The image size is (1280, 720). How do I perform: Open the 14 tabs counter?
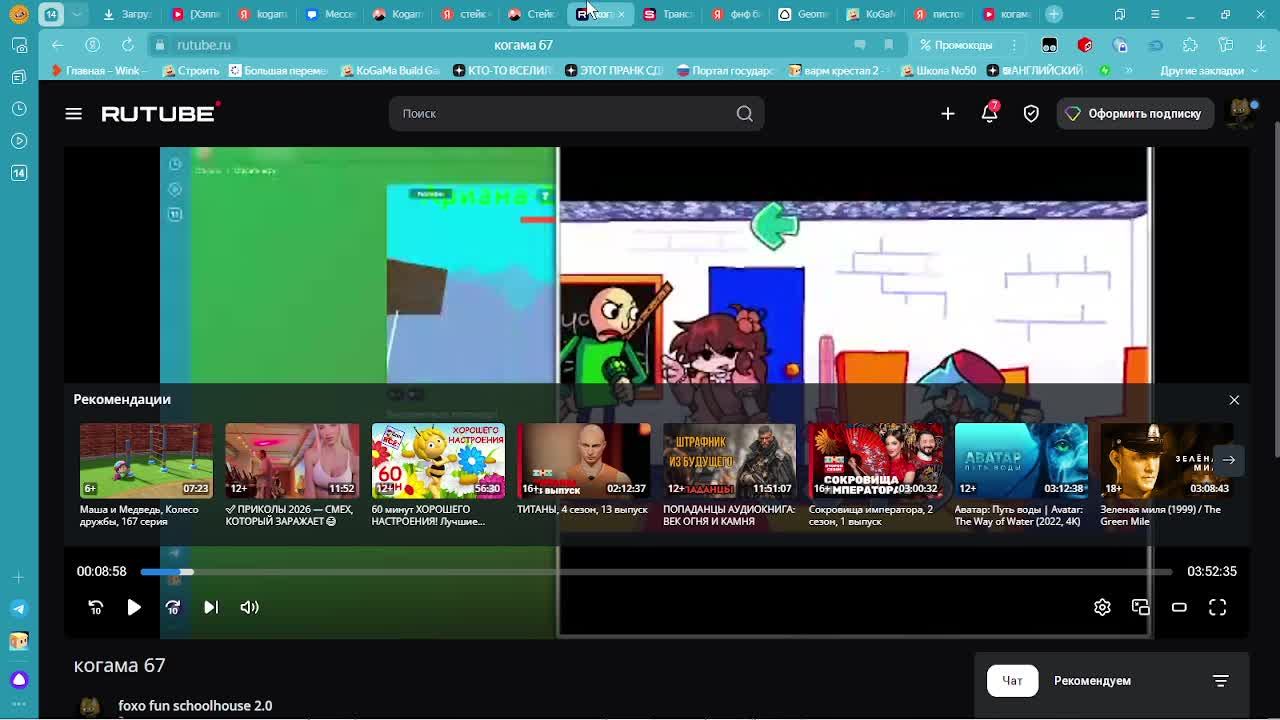51,14
